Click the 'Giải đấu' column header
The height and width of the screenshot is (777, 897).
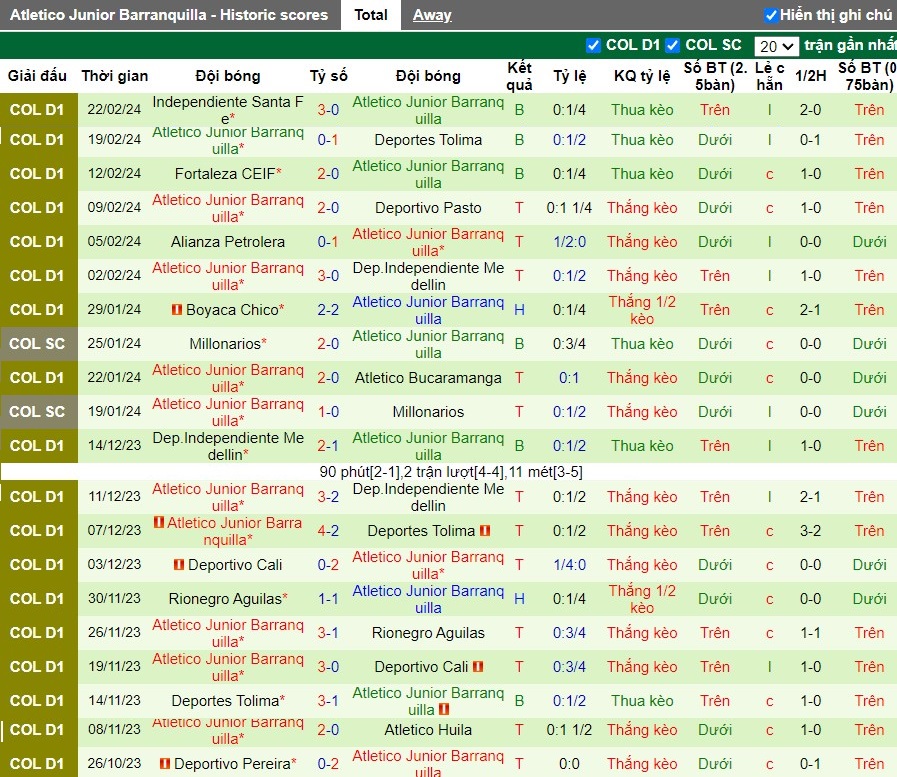pos(37,76)
